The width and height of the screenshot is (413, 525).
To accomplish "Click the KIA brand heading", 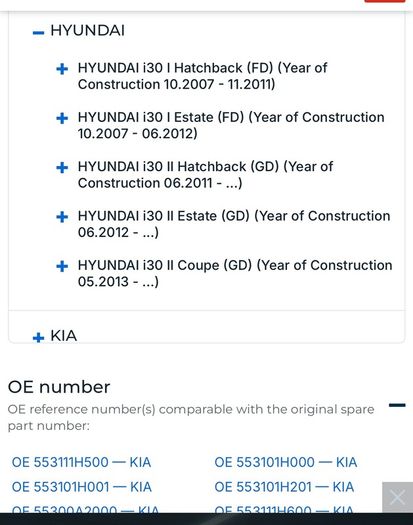I will 64,335.
